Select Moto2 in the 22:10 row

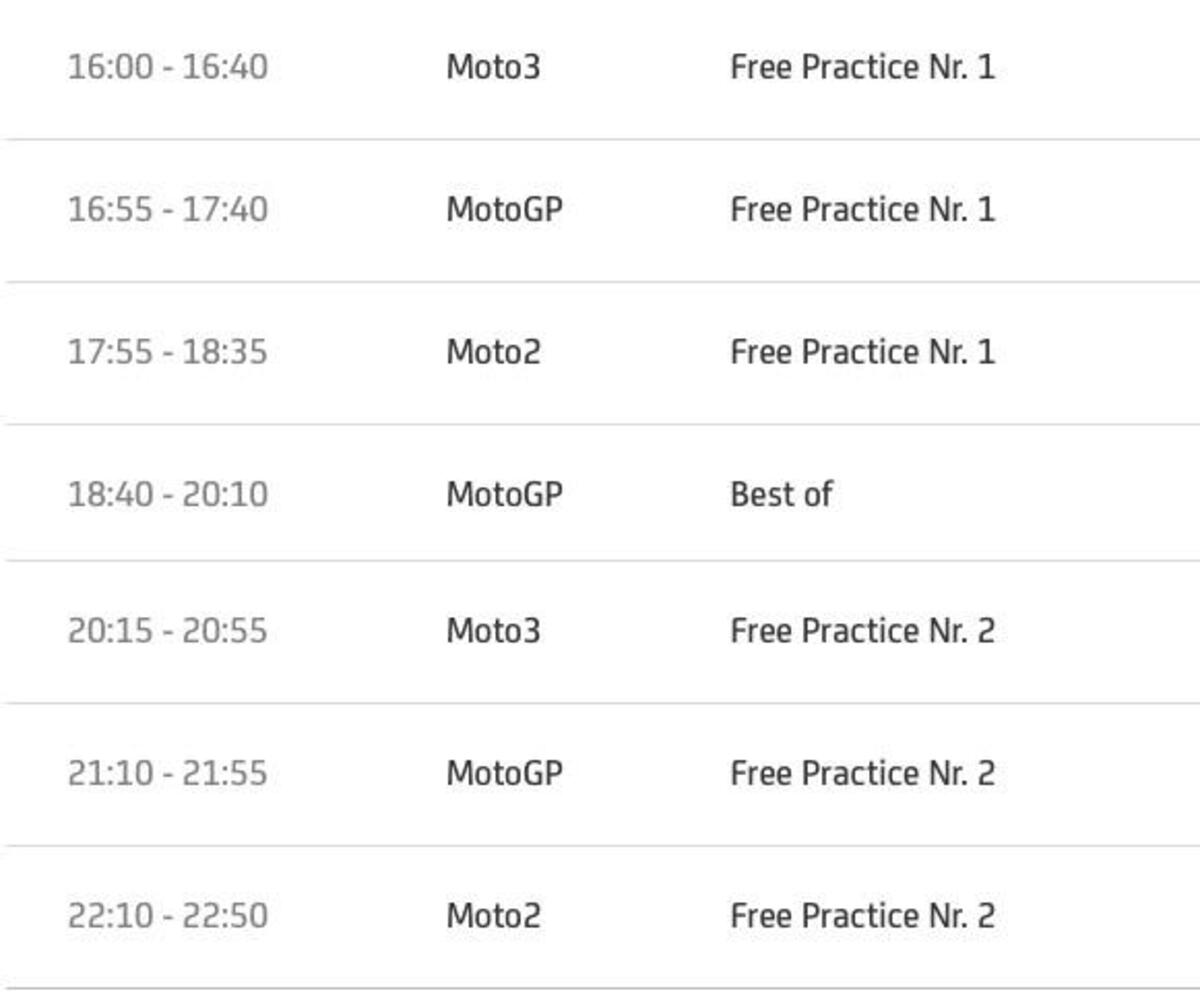pos(493,915)
